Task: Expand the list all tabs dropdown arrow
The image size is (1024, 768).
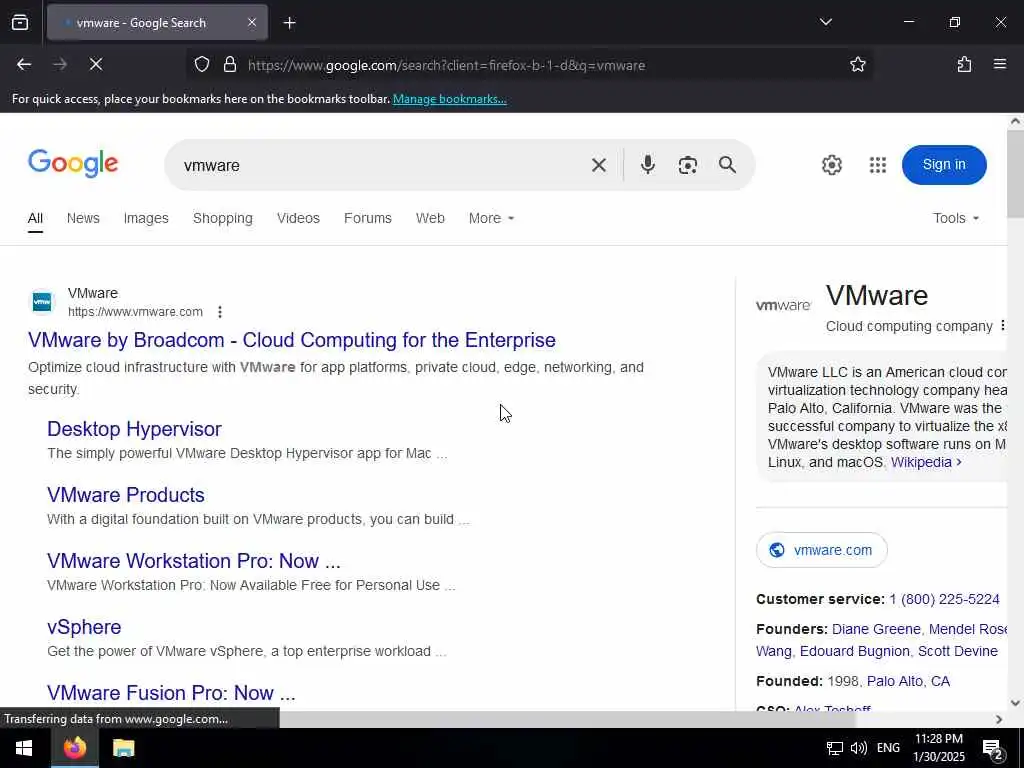Action: pyautogui.click(x=825, y=22)
